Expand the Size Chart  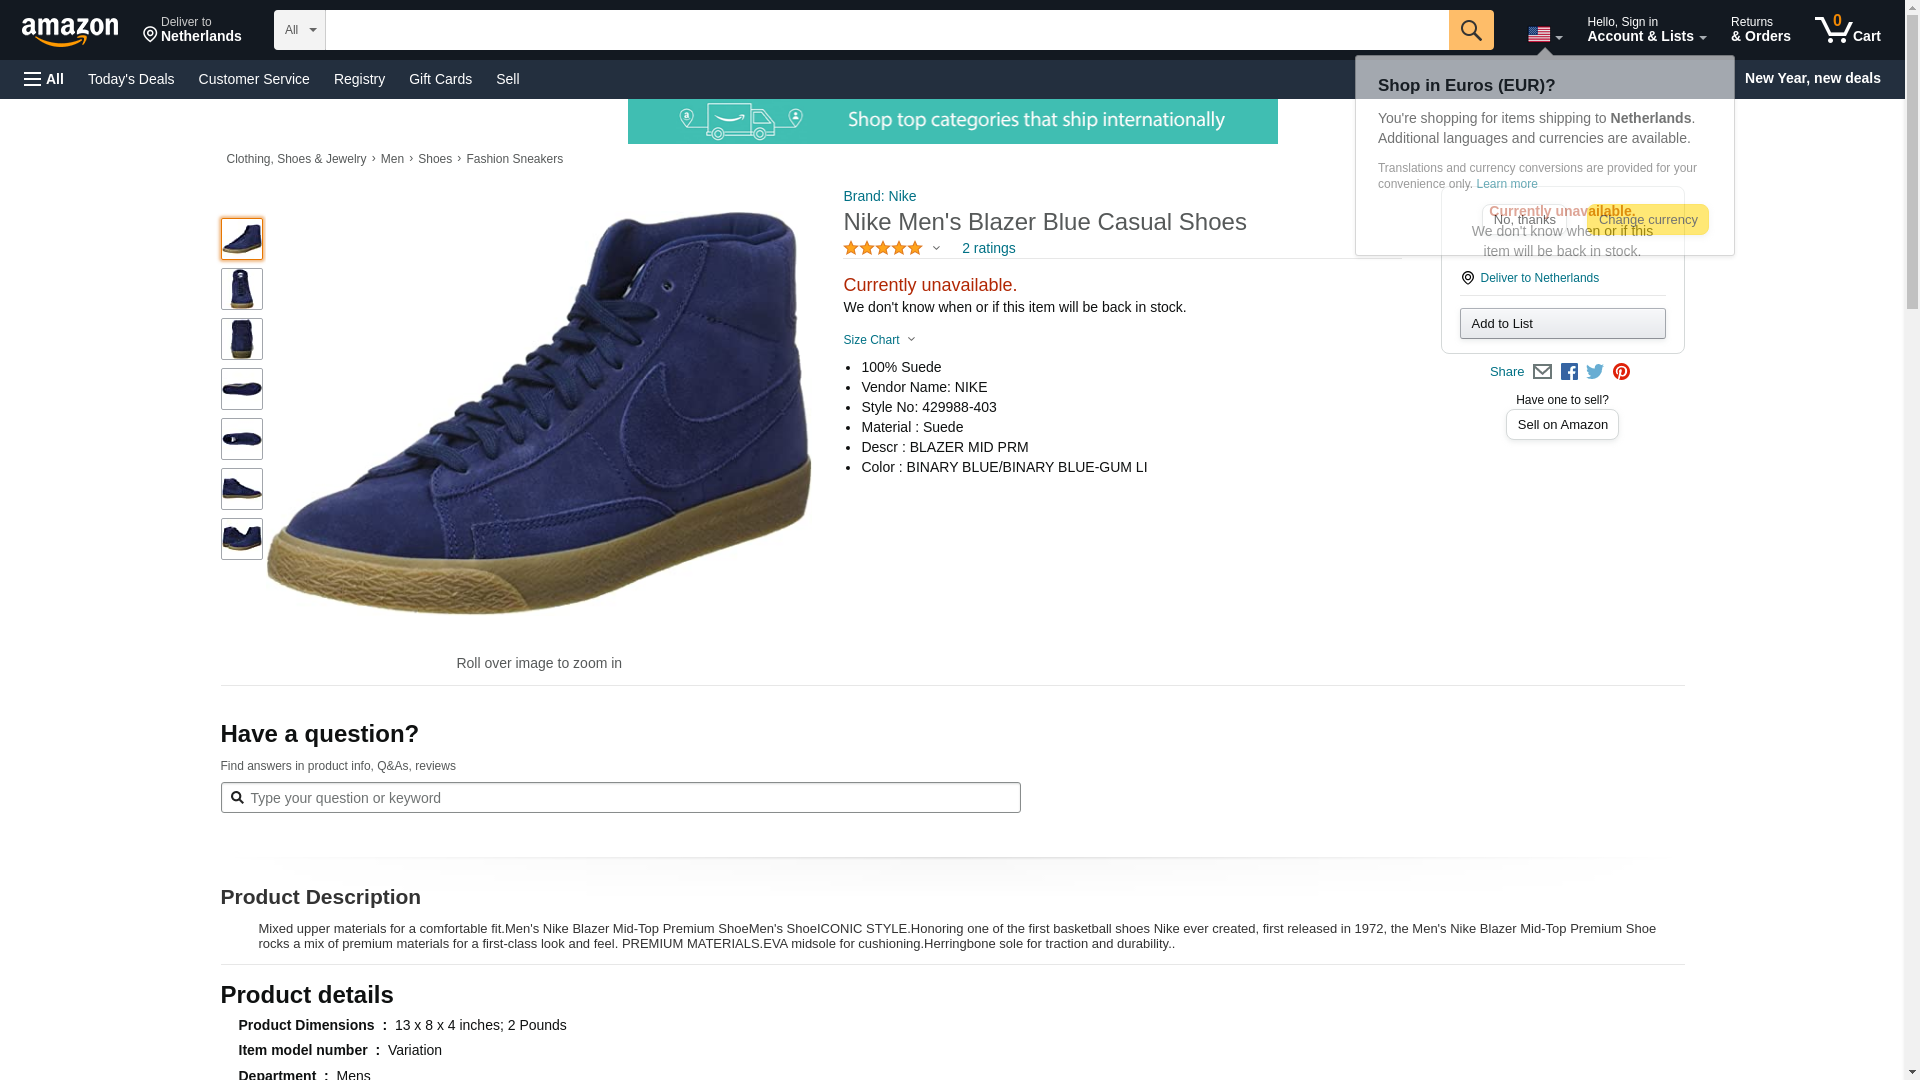[879, 340]
